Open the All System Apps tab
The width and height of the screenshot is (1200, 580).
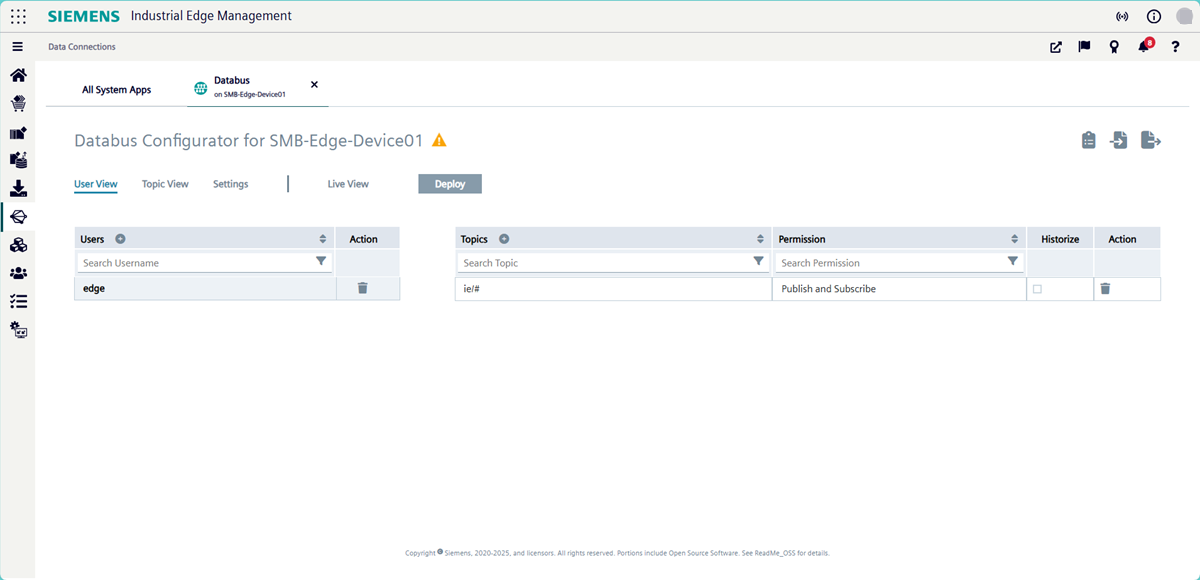tap(117, 89)
